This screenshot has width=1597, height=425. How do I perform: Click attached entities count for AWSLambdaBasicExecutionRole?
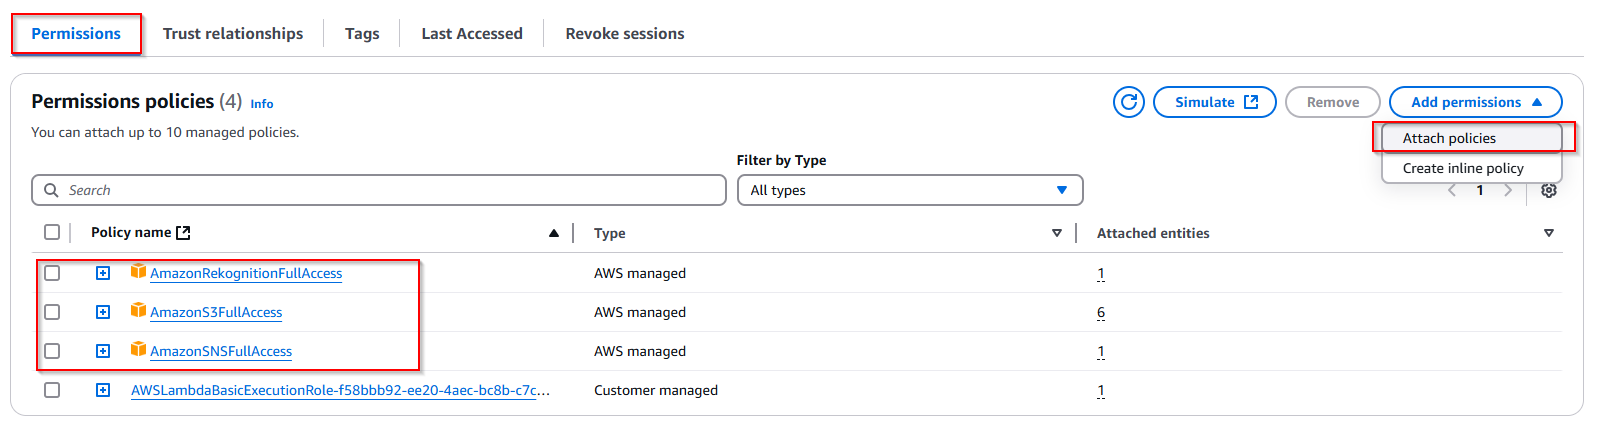pos(1101,390)
